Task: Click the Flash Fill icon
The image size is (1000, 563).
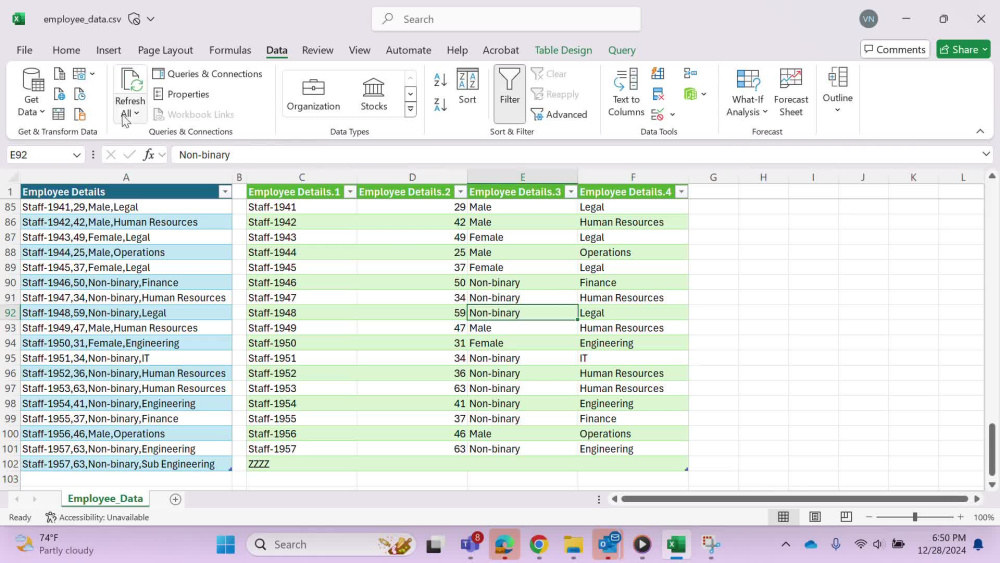Action: (658, 74)
